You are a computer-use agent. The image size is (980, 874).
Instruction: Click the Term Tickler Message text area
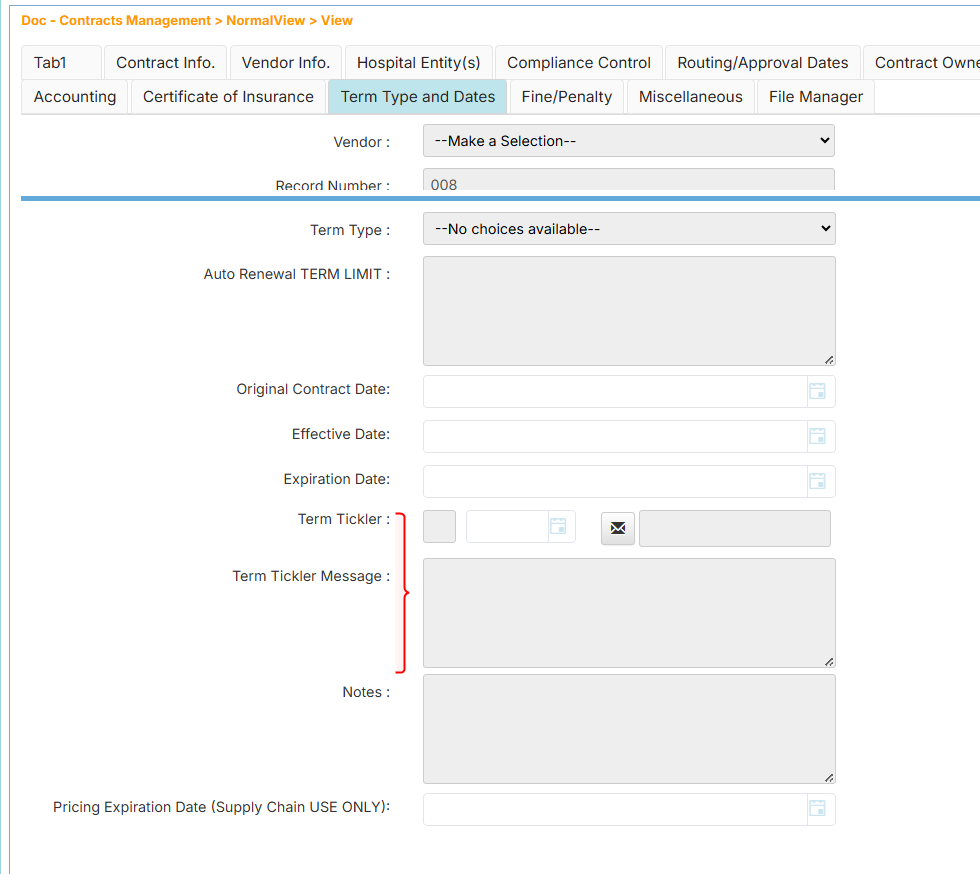coord(628,612)
